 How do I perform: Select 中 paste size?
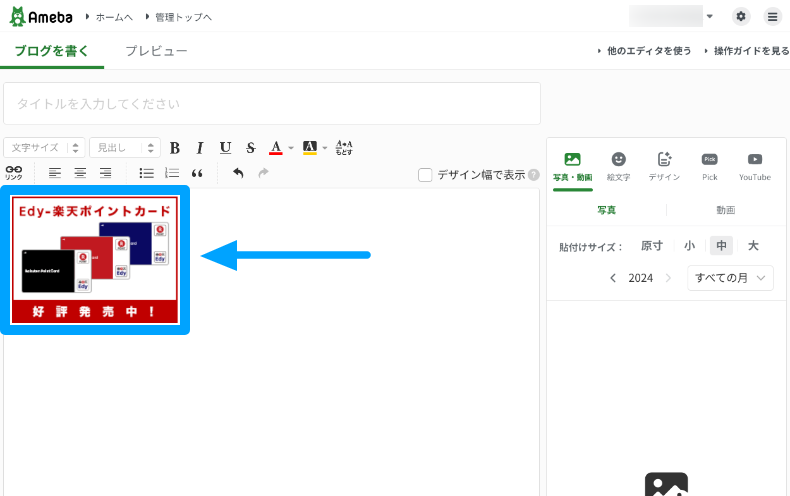pyautogui.click(x=721, y=246)
